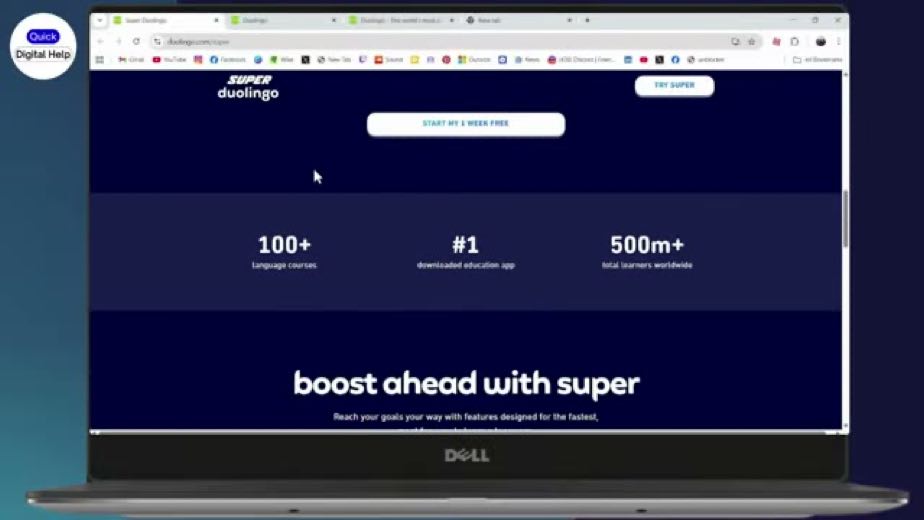Open a new tab with the plus button
Viewport: 924px width, 520px height.
(x=587, y=20)
